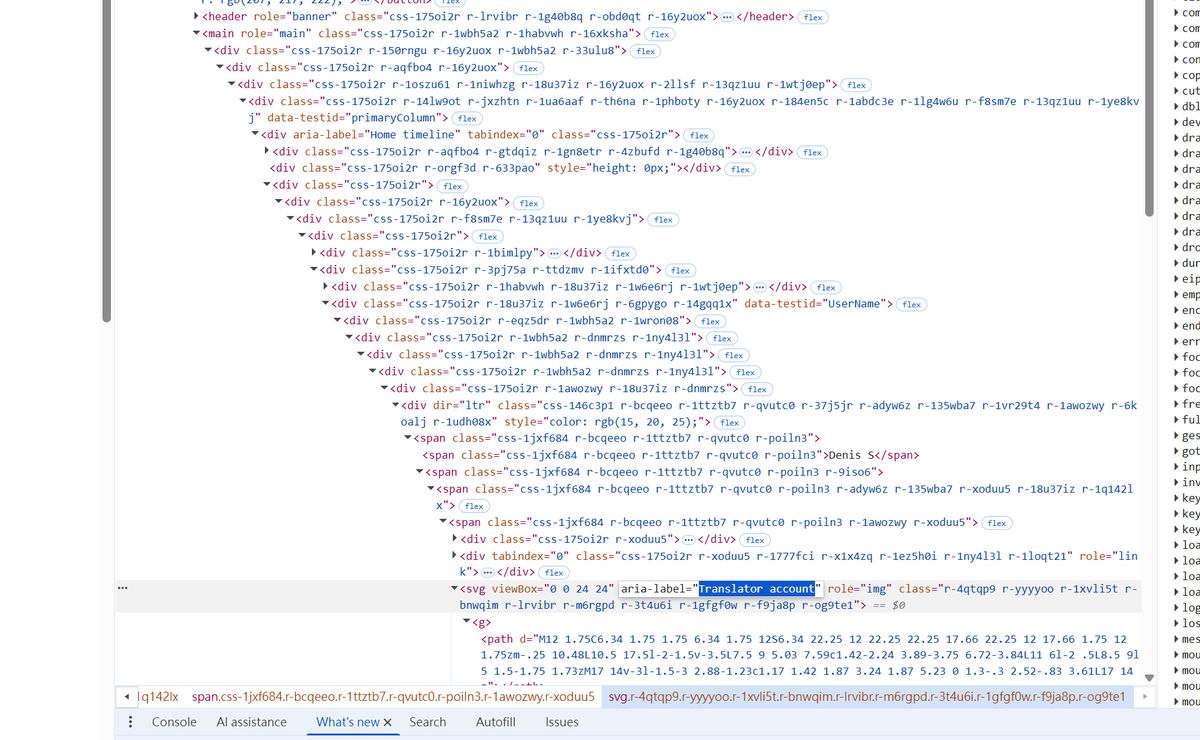Expand the tabindex 0 role link div node

coord(455,556)
